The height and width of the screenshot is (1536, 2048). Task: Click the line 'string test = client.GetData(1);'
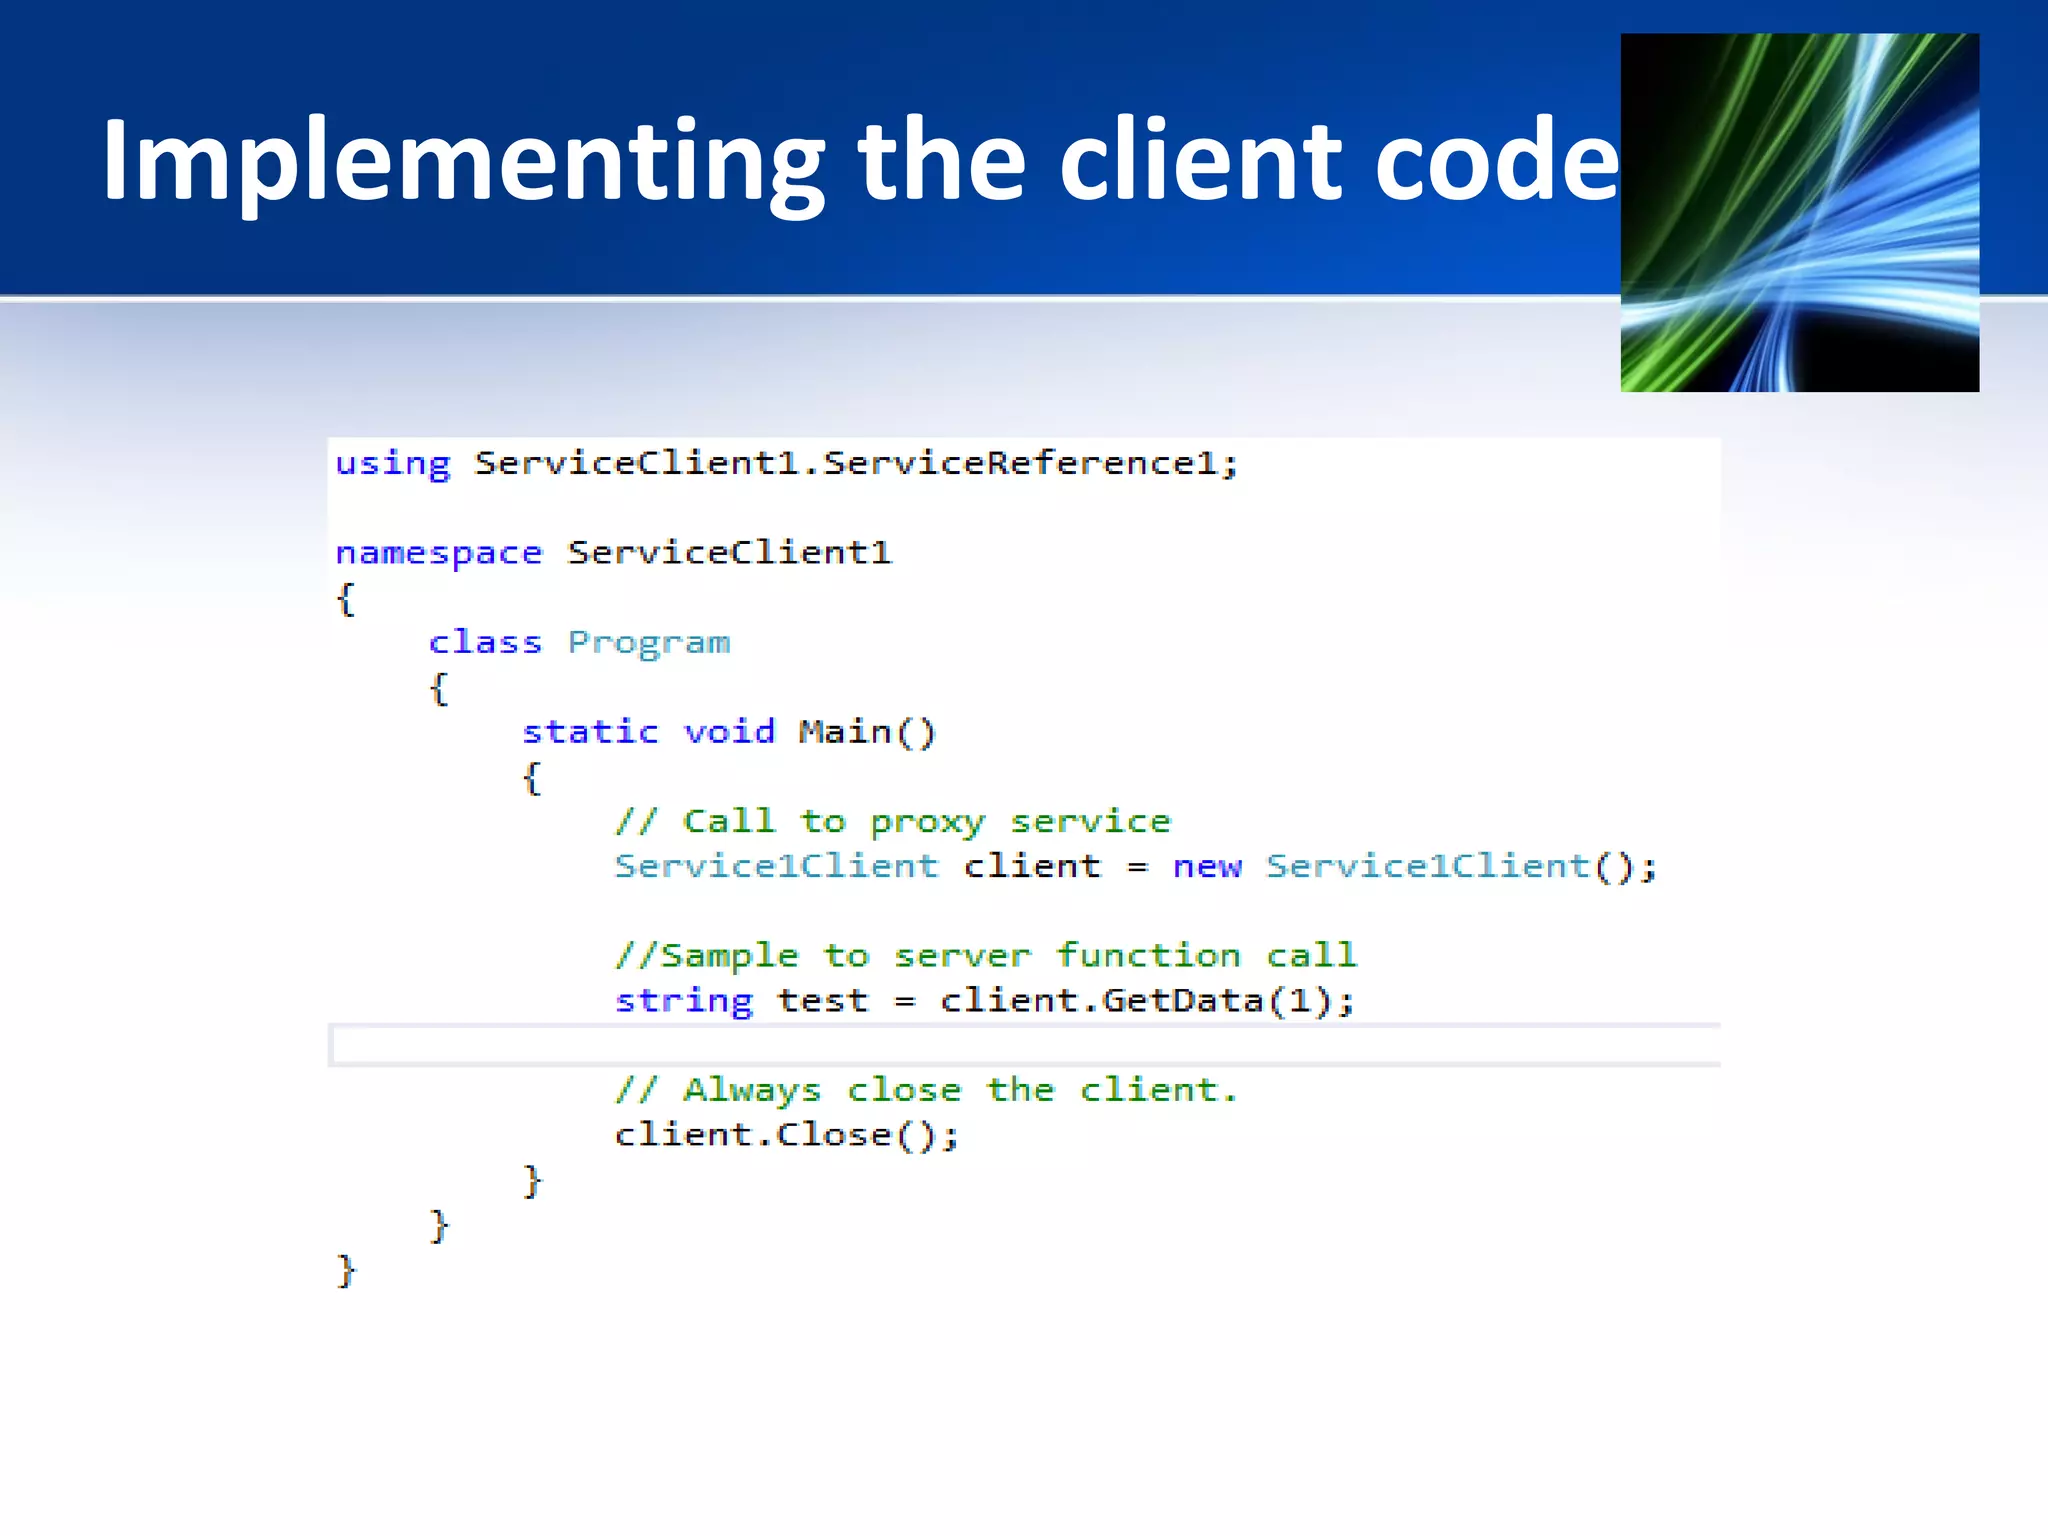[985, 1001]
